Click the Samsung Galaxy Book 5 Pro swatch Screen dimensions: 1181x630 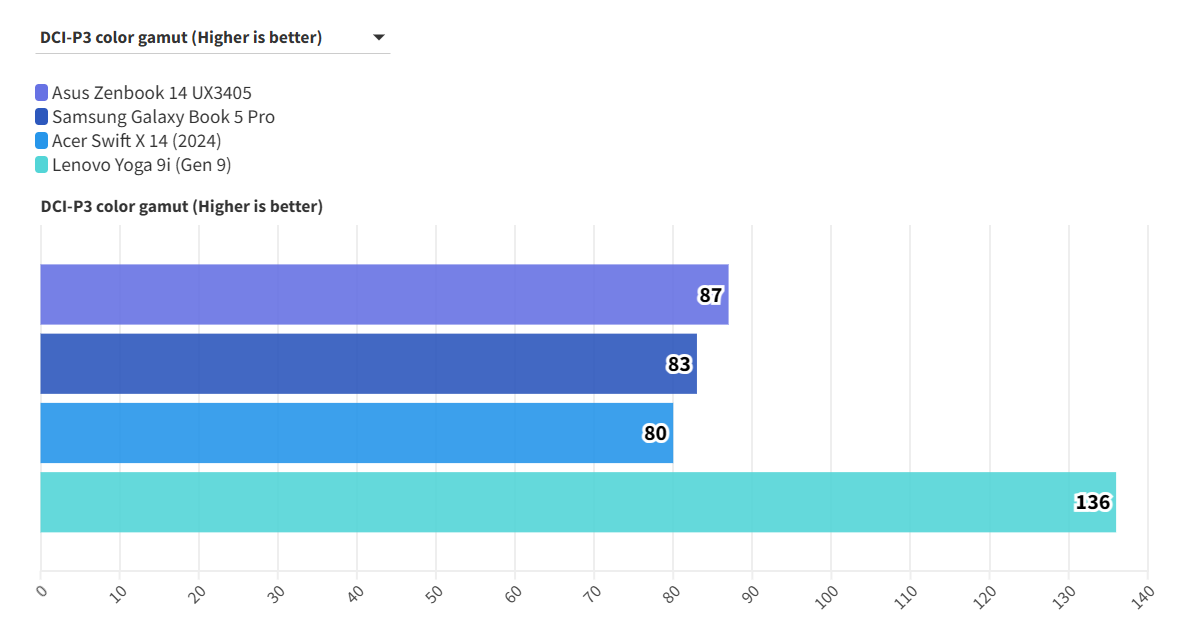pos(42,117)
